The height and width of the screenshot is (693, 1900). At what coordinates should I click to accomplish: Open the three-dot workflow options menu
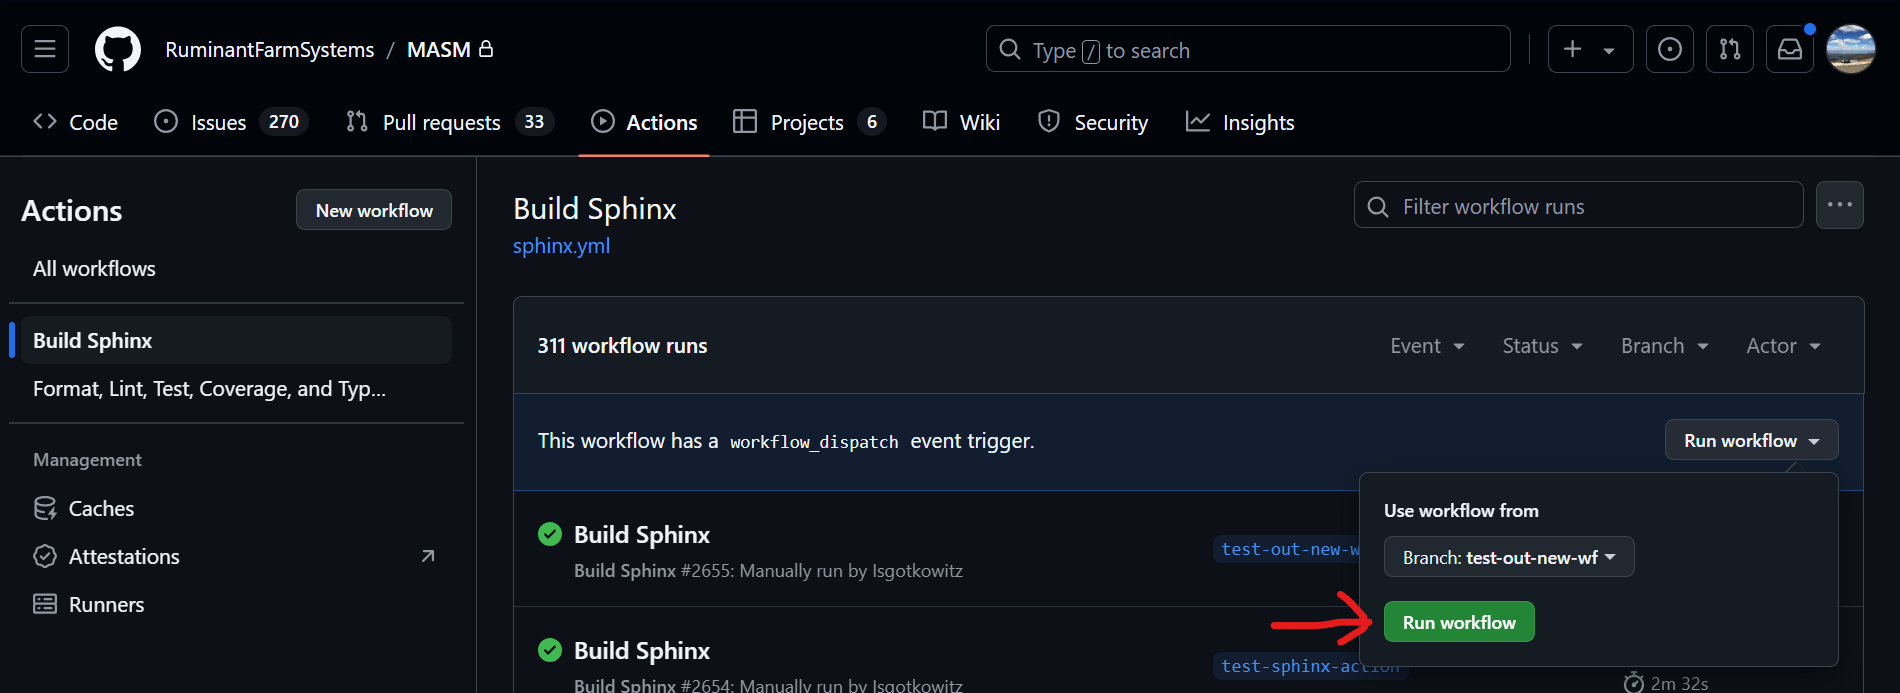pyautogui.click(x=1840, y=205)
